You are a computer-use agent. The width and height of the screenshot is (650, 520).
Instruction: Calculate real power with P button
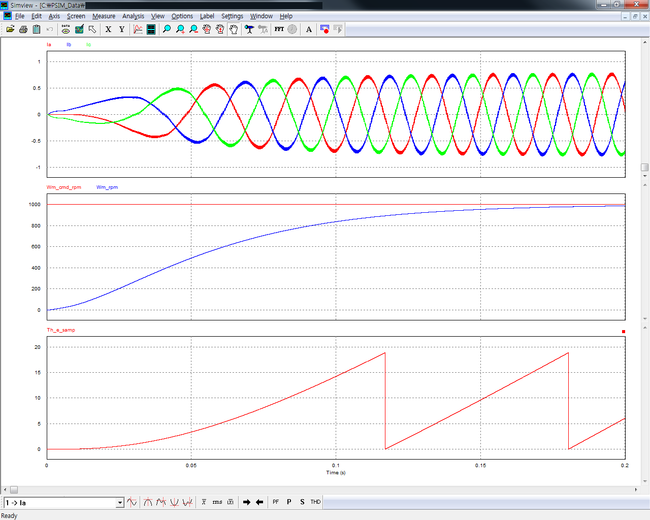tap(289, 502)
